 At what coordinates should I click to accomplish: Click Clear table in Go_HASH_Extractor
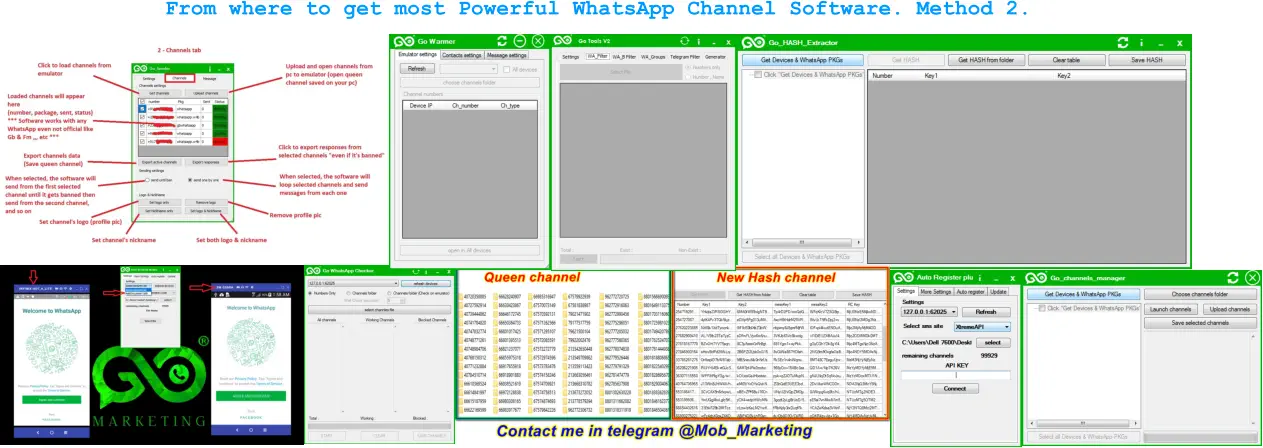coord(1066,60)
